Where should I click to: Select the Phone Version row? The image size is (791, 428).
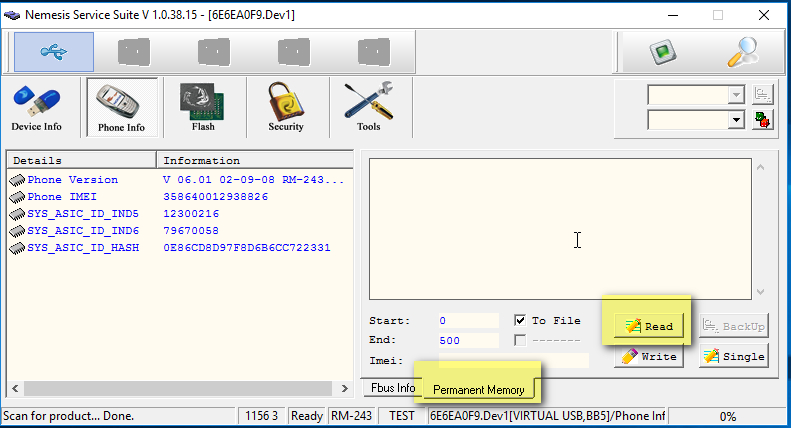(x=180, y=180)
